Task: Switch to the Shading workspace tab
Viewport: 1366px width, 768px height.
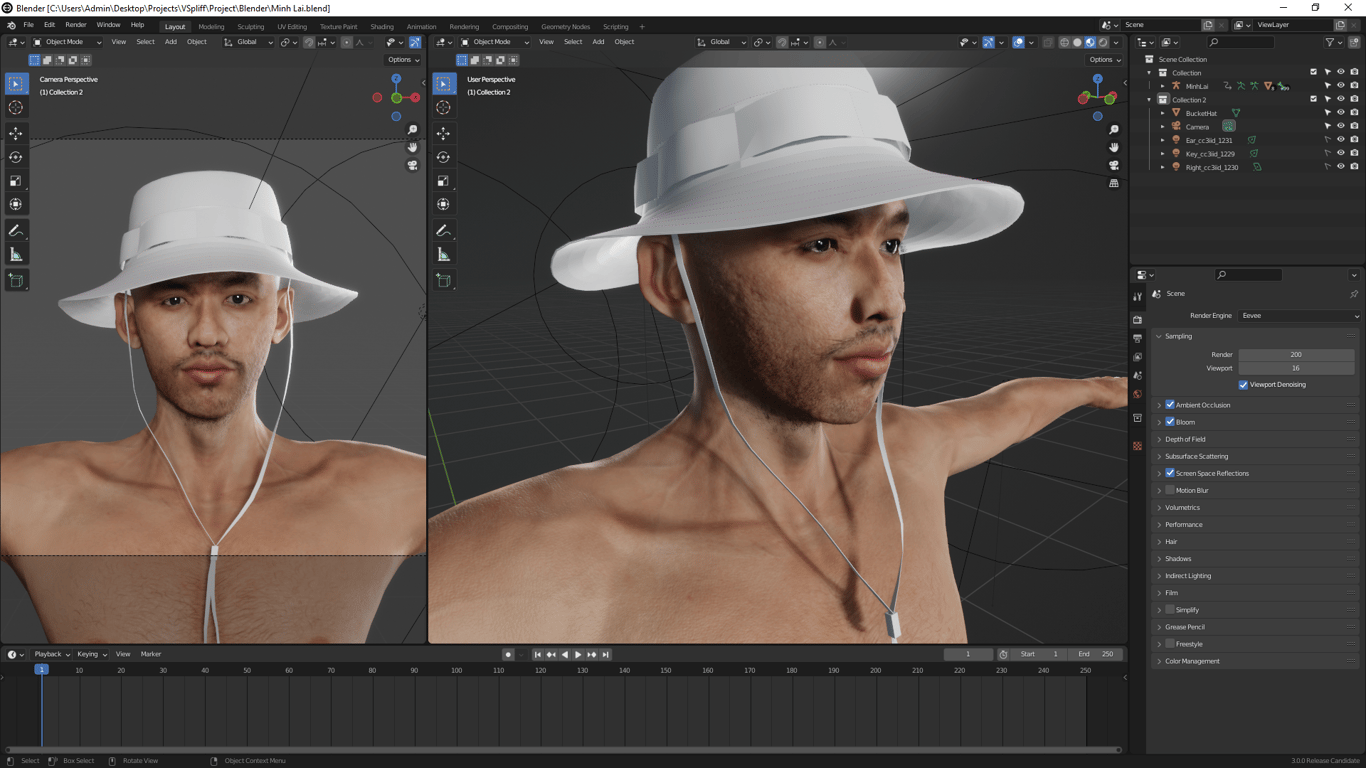Action: coord(382,27)
